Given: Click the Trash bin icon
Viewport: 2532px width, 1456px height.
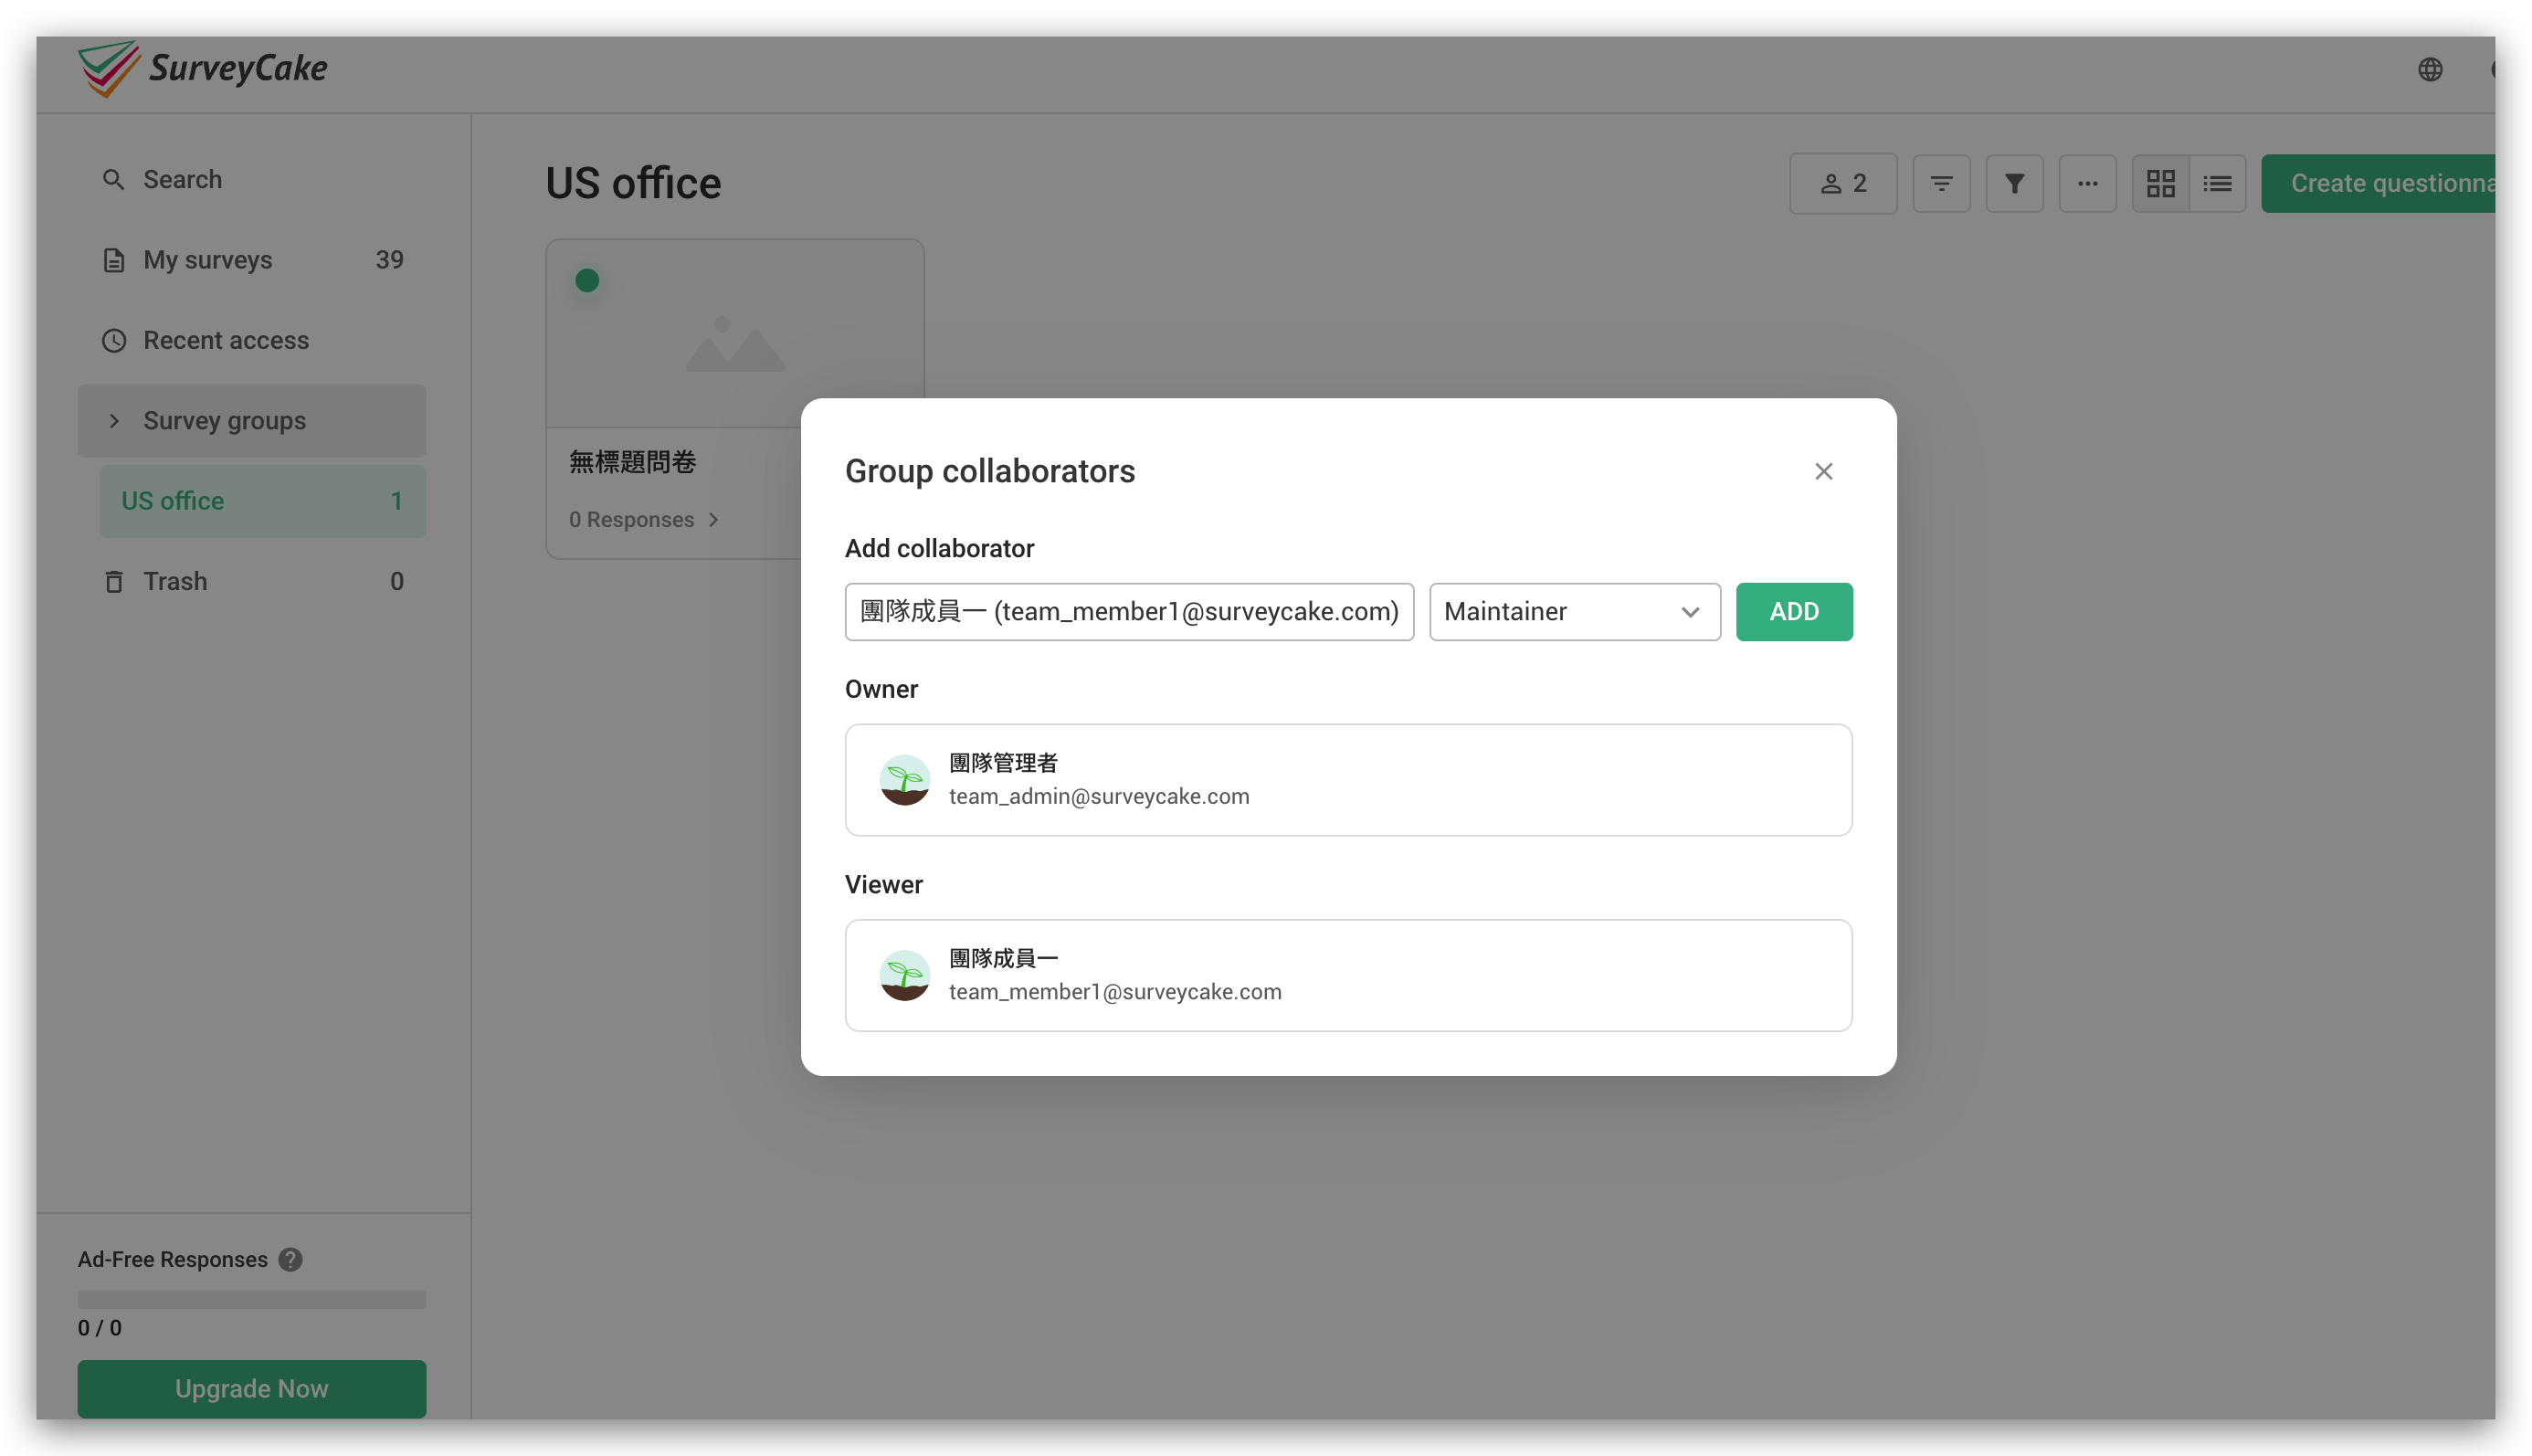Looking at the screenshot, I should 114,582.
